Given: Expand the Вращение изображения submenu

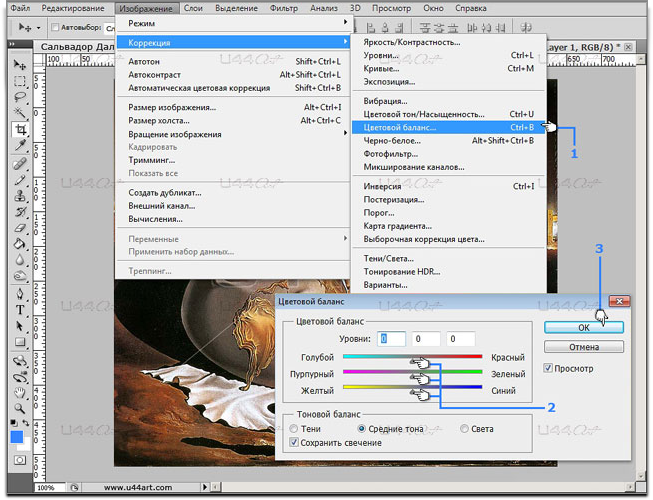Looking at the screenshot, I should tap(234, 134).
